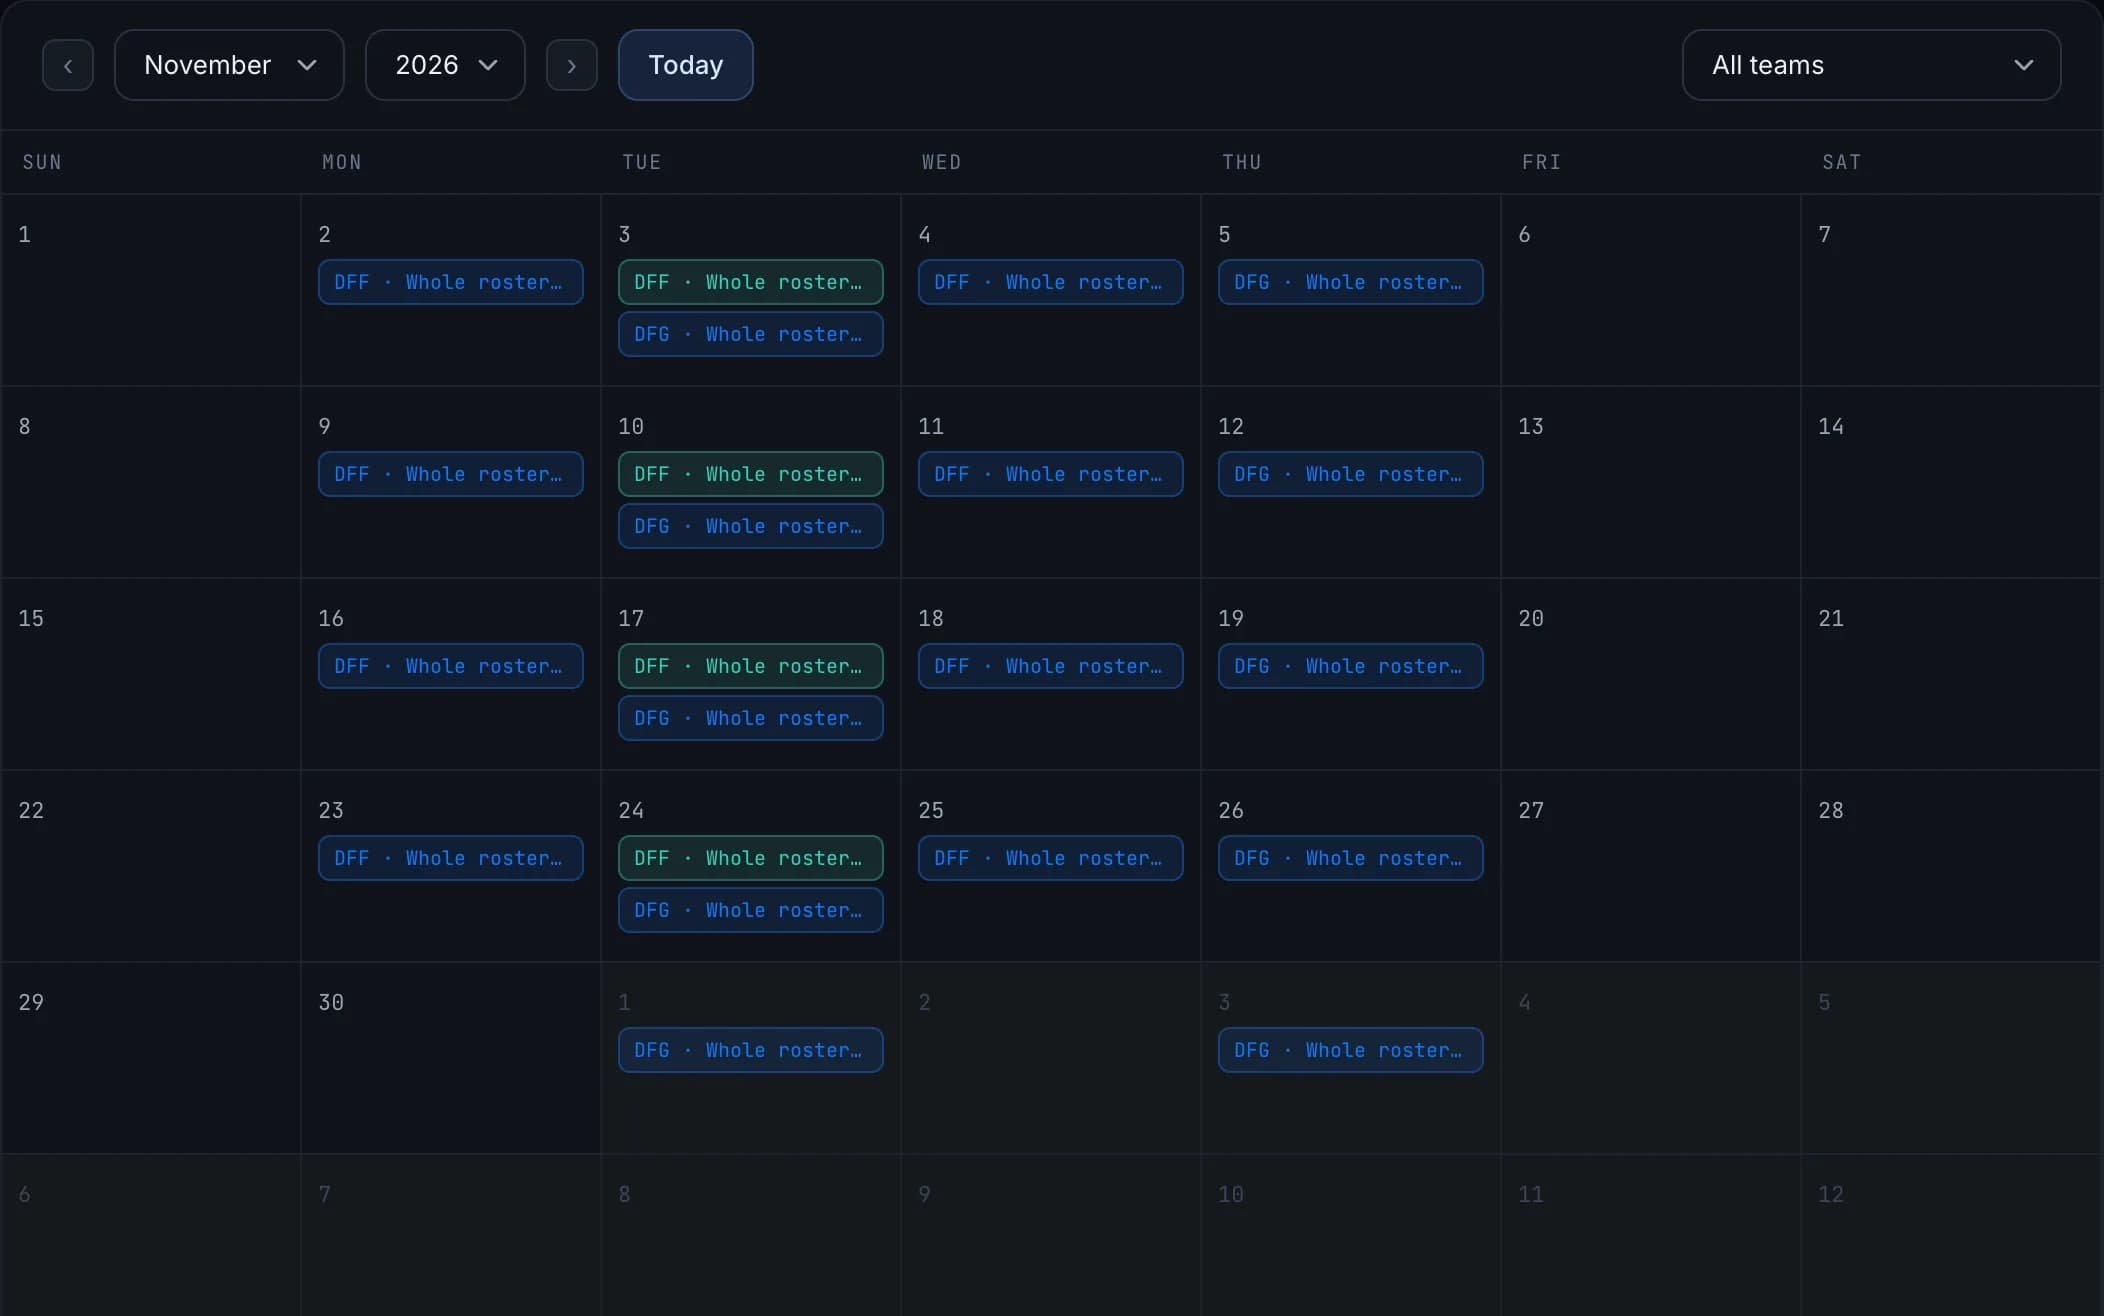
Task: Open DFF event on Monday November 2
Action: 451,282
